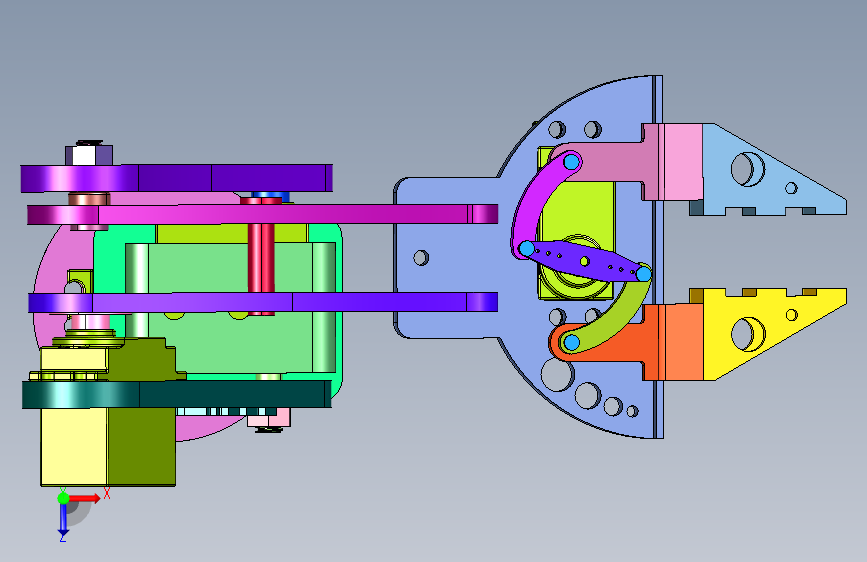Pick the dark teal bottom plate
The width and height of the screenshot is (867, 562).
click(176, 394)
